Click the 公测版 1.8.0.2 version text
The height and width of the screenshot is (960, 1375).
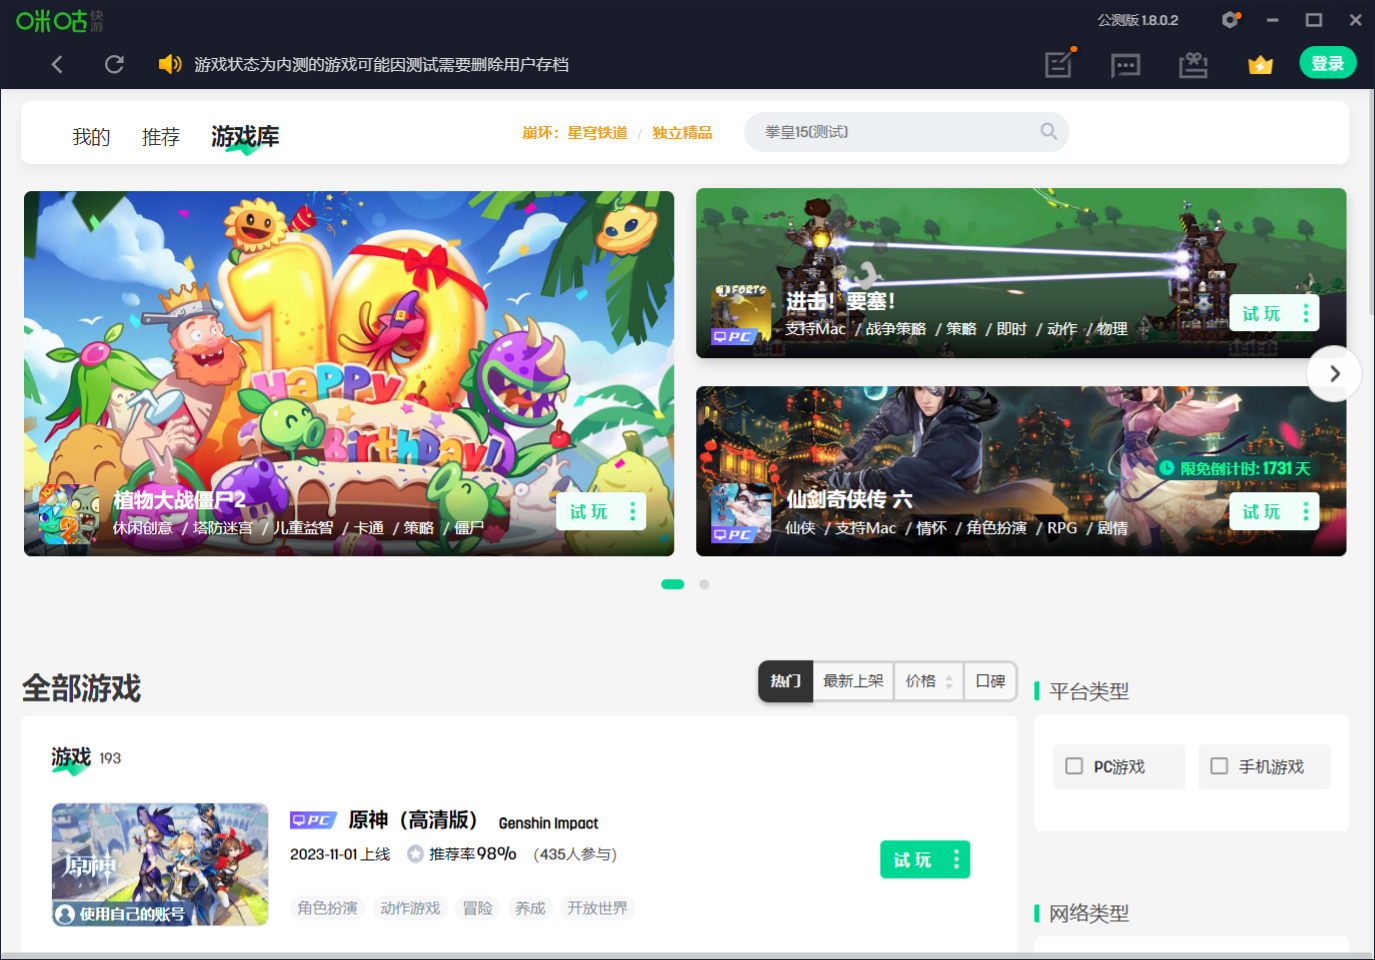coord(1137,20)
